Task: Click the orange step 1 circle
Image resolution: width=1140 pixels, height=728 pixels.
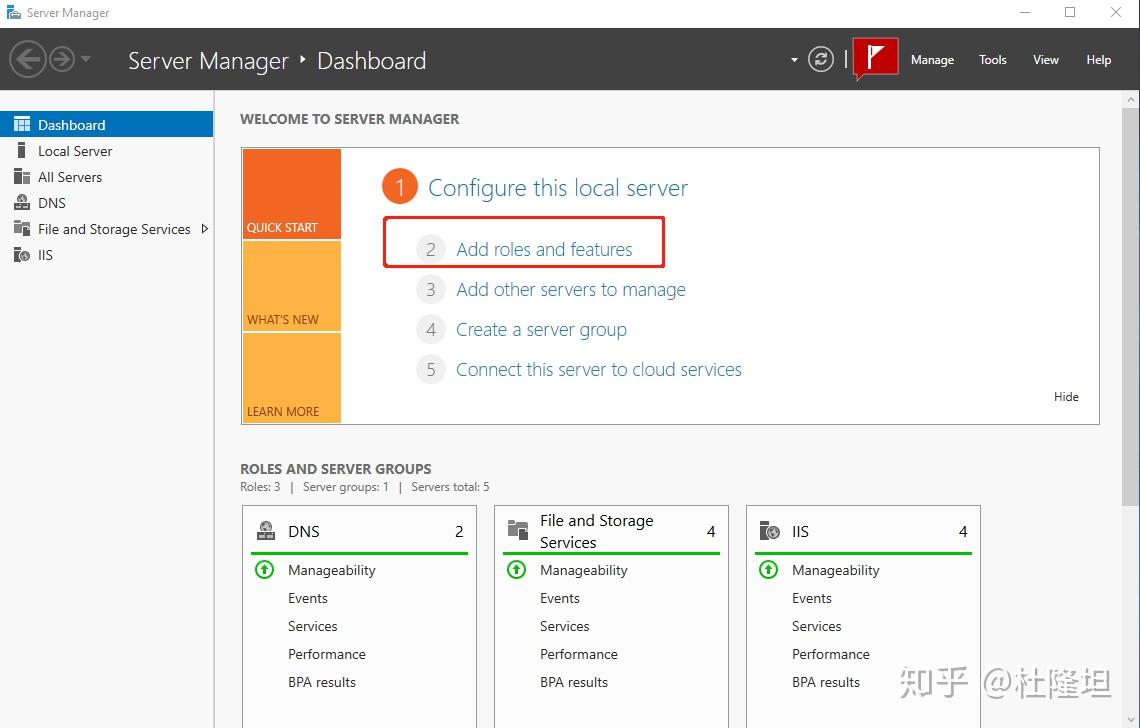Action: click(x=399, y=187)
